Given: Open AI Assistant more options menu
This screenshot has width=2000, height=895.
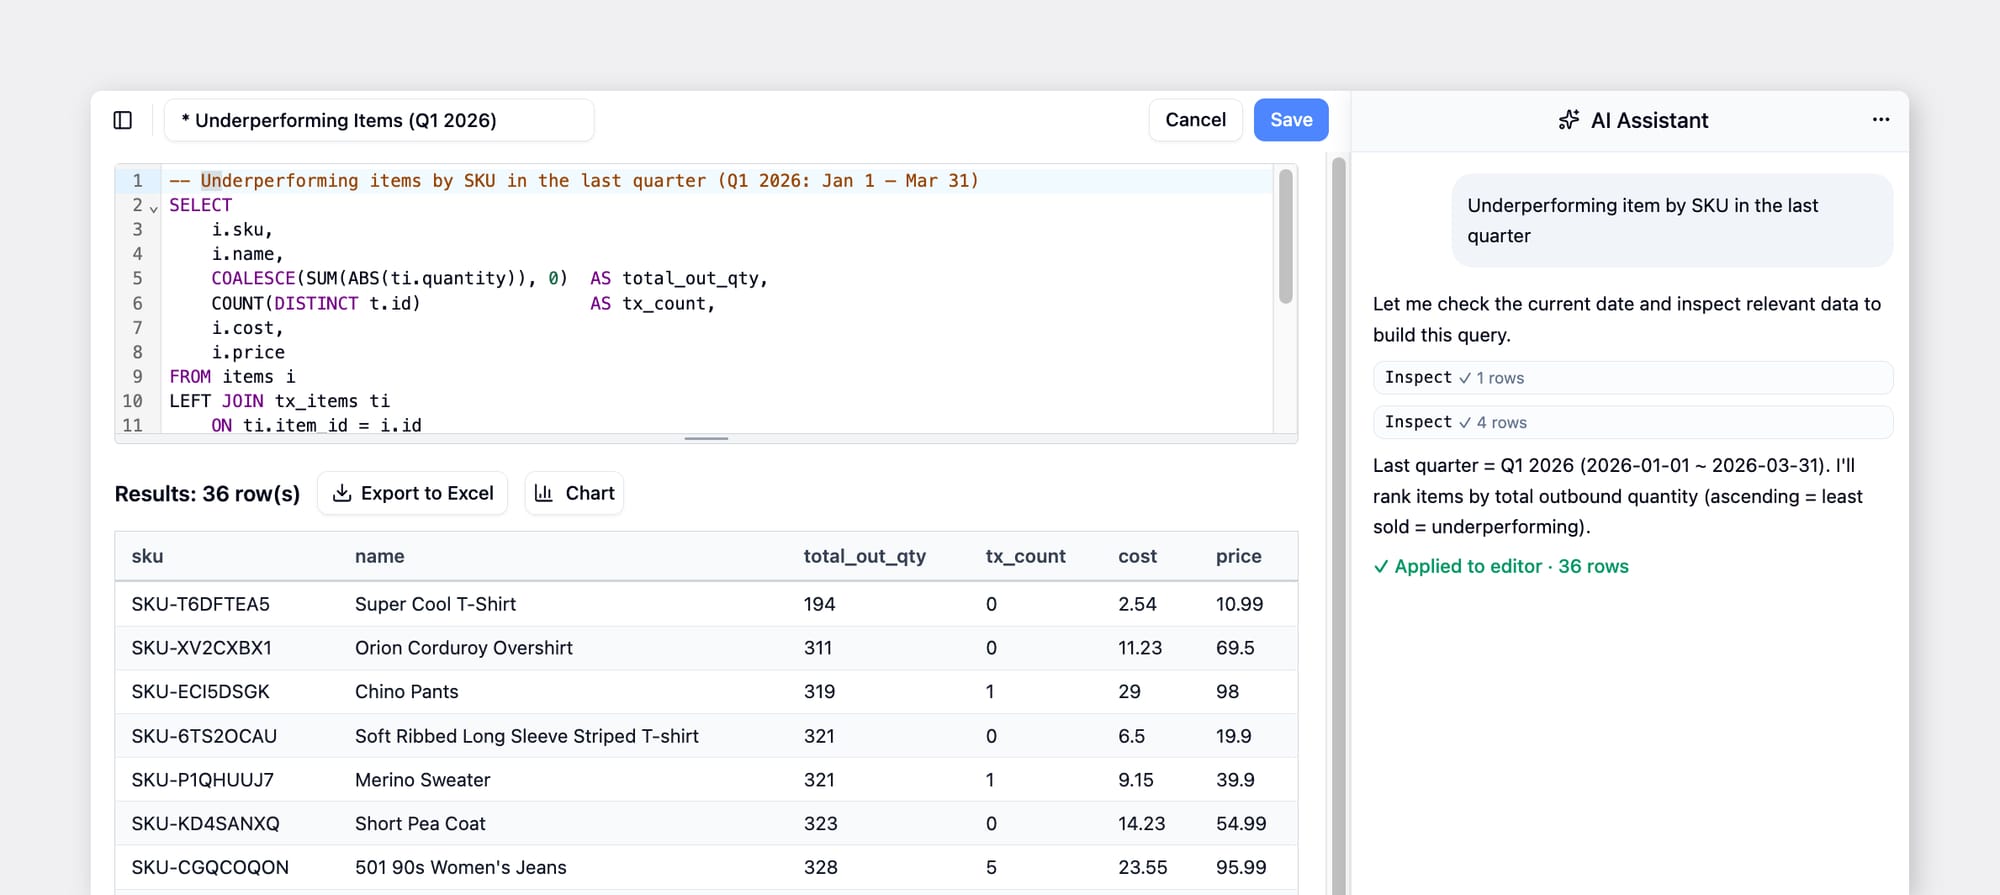Looking at the screenshot, I should (1881, 119).
